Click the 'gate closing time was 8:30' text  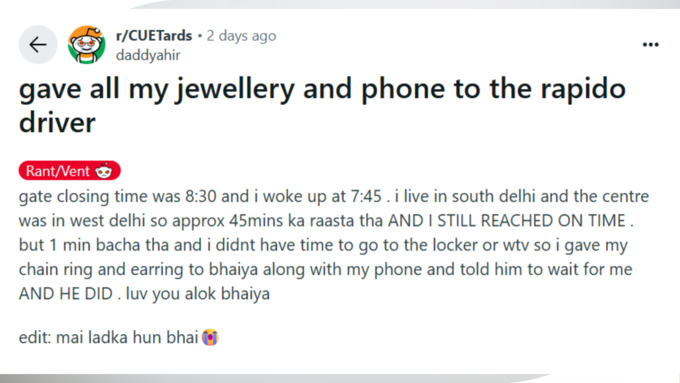tap(118, 196)
